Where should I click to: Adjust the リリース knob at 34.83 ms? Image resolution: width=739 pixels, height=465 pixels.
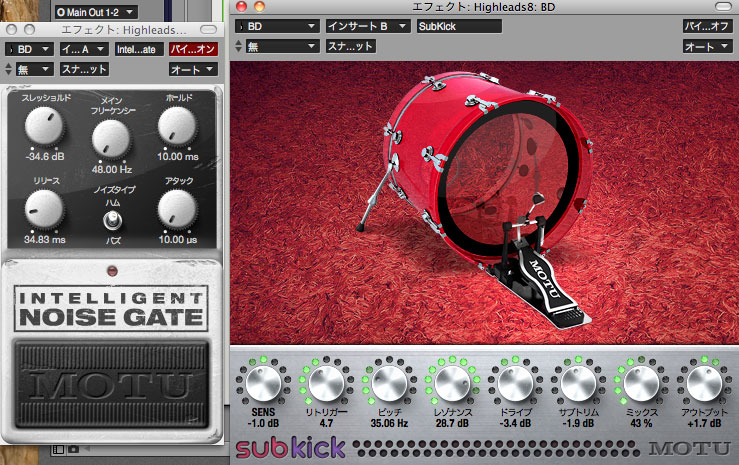coord(44,209)
